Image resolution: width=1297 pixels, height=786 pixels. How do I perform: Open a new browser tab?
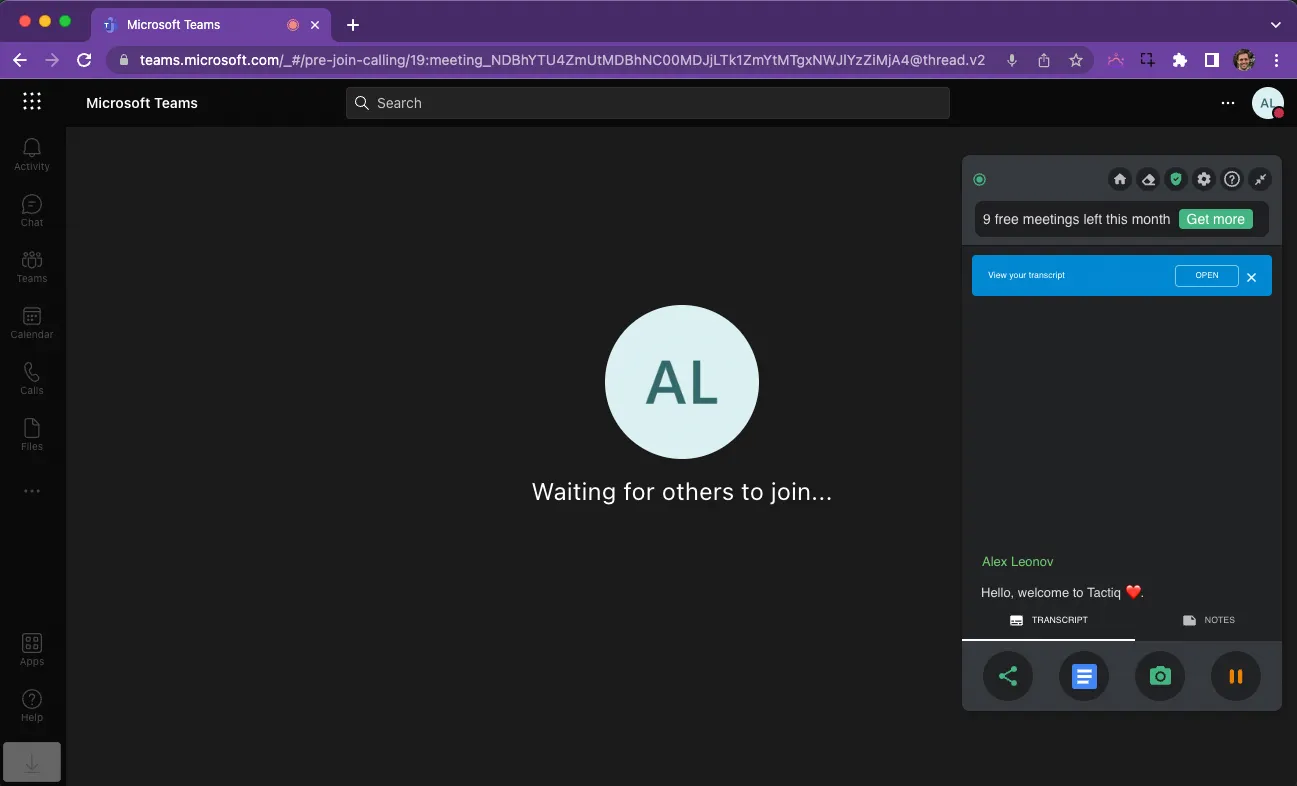352,25
